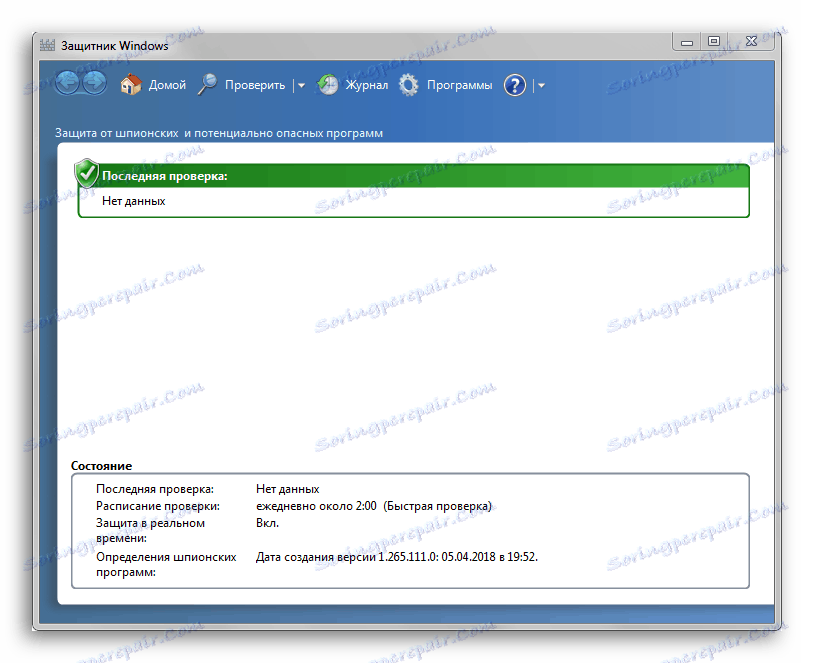Click the 'Расписание проверки:' label
The height and width of the screenshot is (663, 814).
tap(158, 506)
